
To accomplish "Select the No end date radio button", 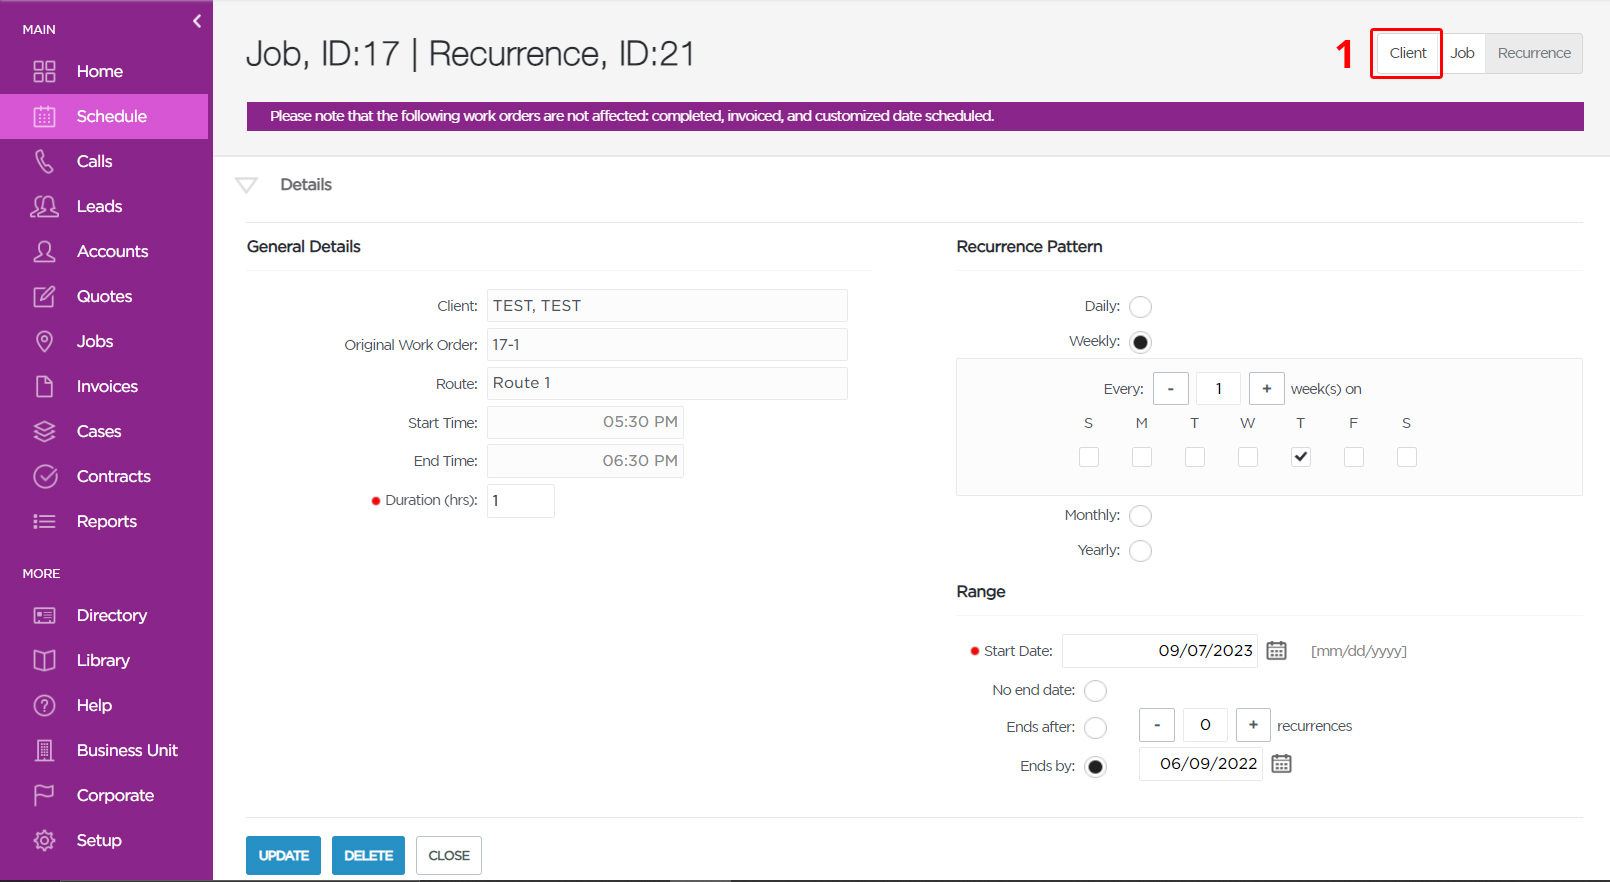I will 1096,691.
